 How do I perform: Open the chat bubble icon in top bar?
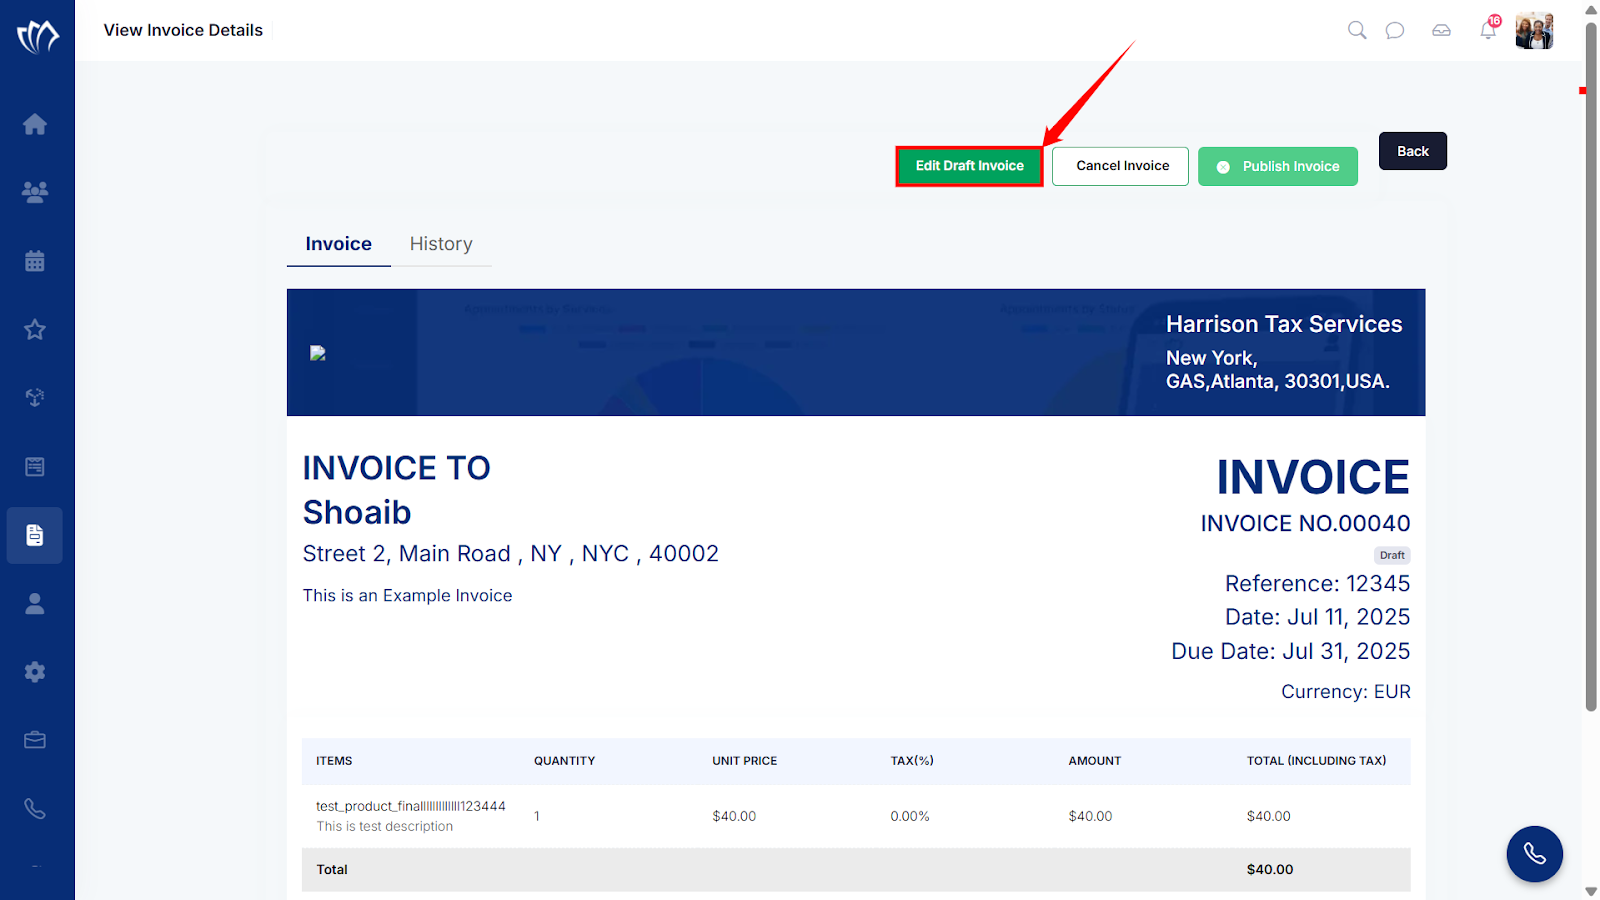pyautogui.click(x=1395, y=30)
